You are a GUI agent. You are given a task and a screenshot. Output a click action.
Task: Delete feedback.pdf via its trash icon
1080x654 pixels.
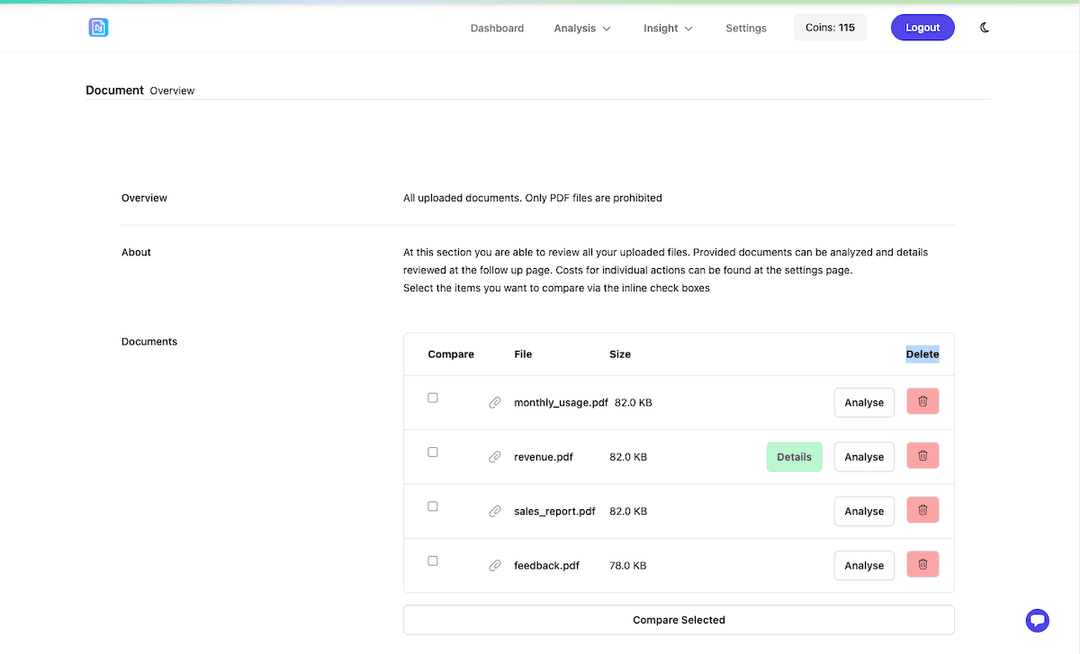point(921,564)
